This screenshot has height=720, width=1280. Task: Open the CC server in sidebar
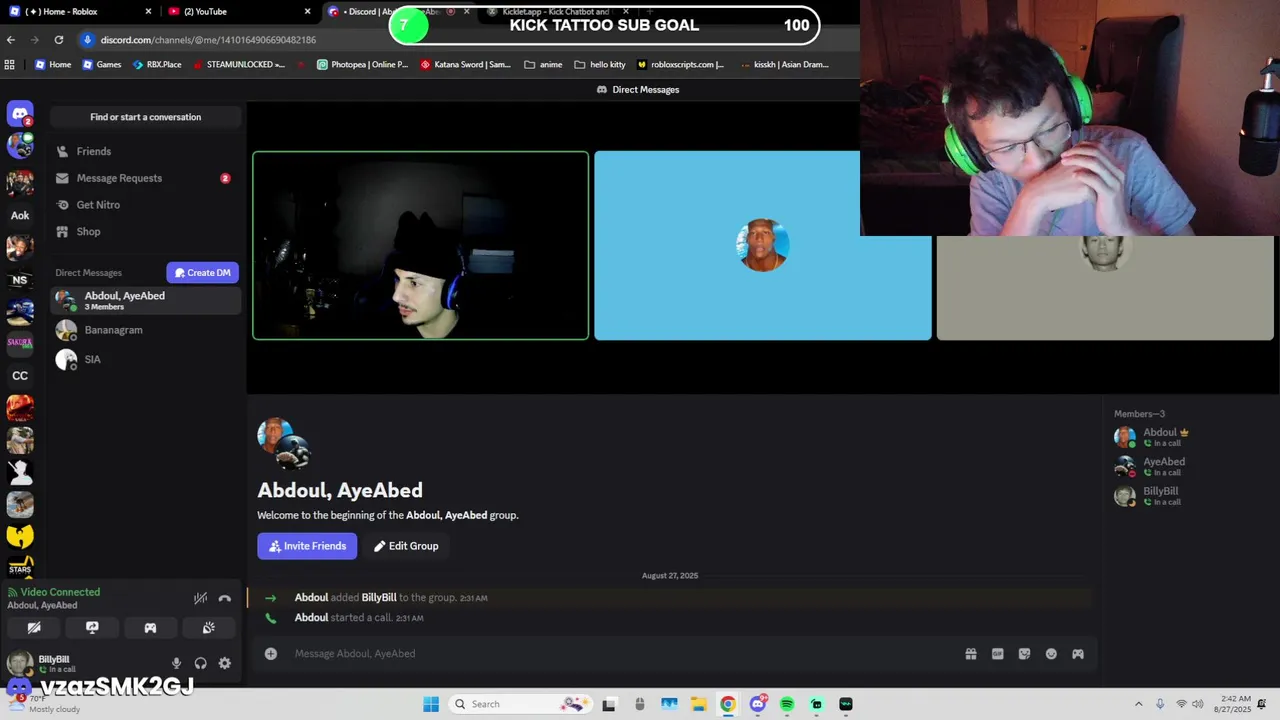[20, 376]
